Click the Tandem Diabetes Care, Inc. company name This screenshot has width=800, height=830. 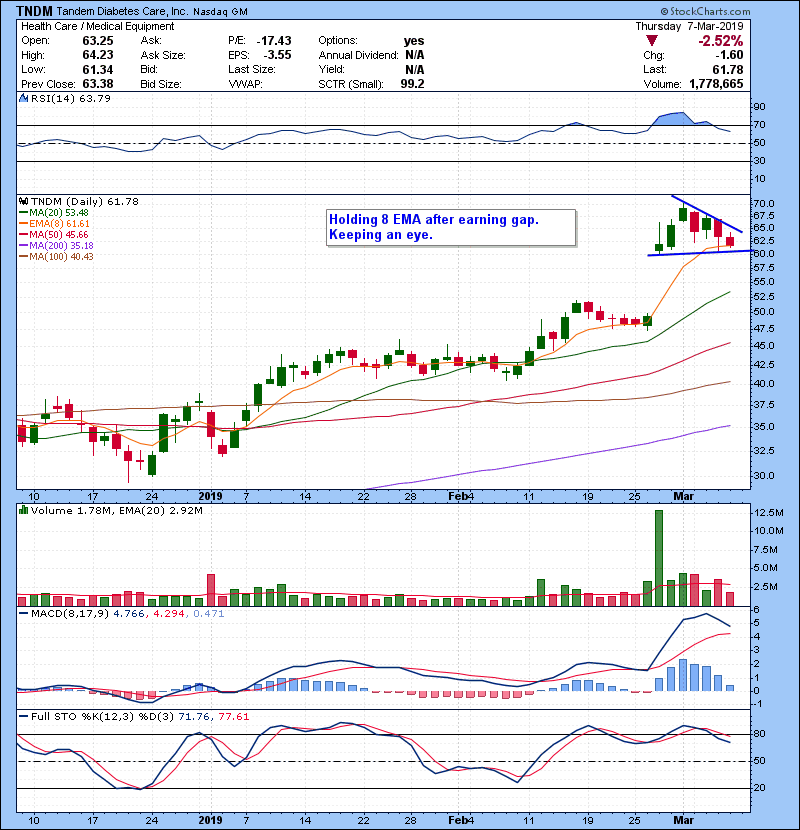(x=122, y=11)
